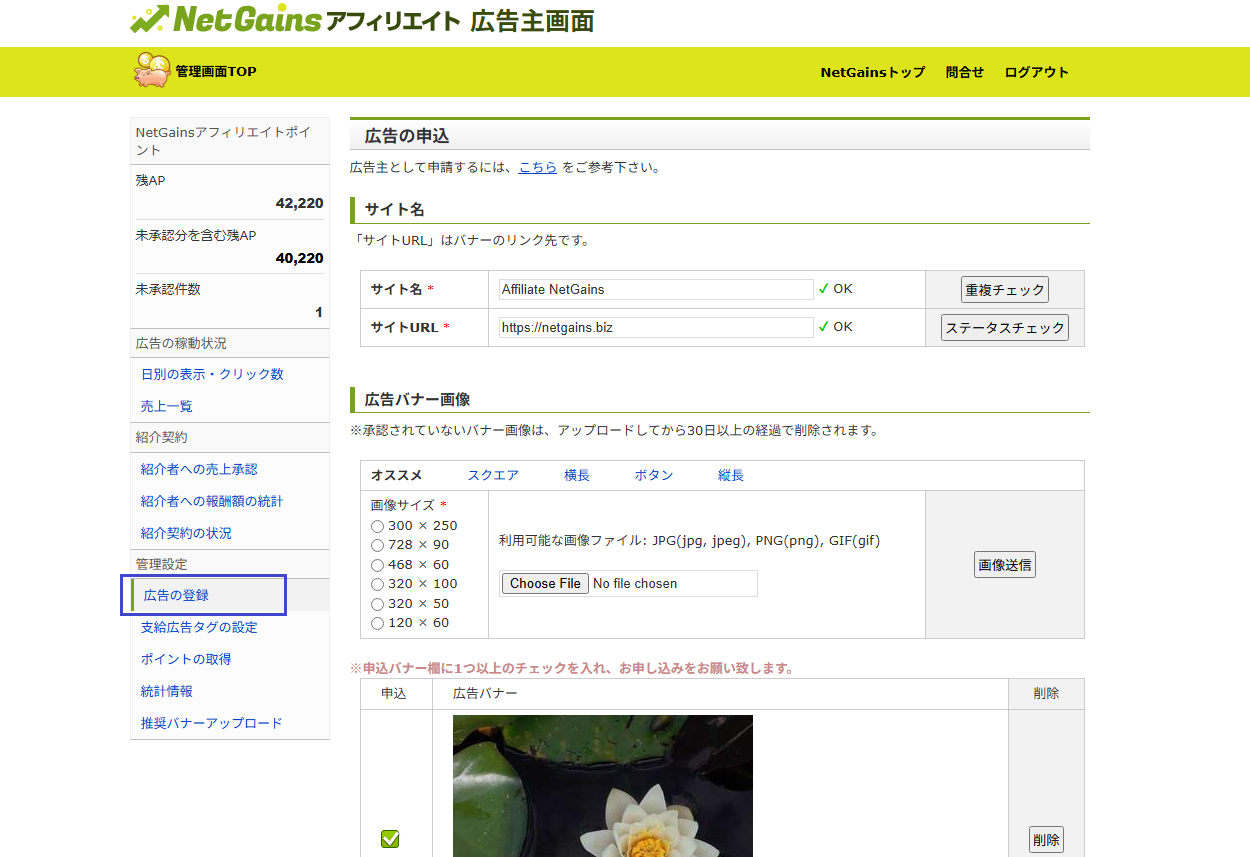Open the 横長 banner size tab

[x=577, y=476]
